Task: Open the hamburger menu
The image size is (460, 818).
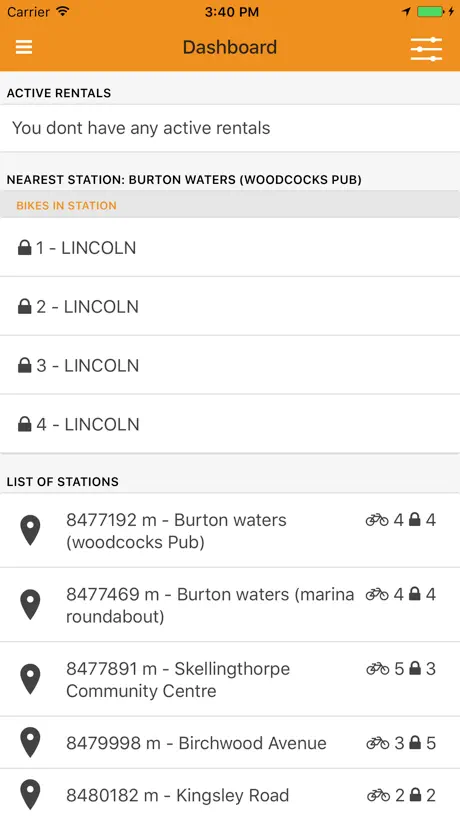Action: coord(24,47)
